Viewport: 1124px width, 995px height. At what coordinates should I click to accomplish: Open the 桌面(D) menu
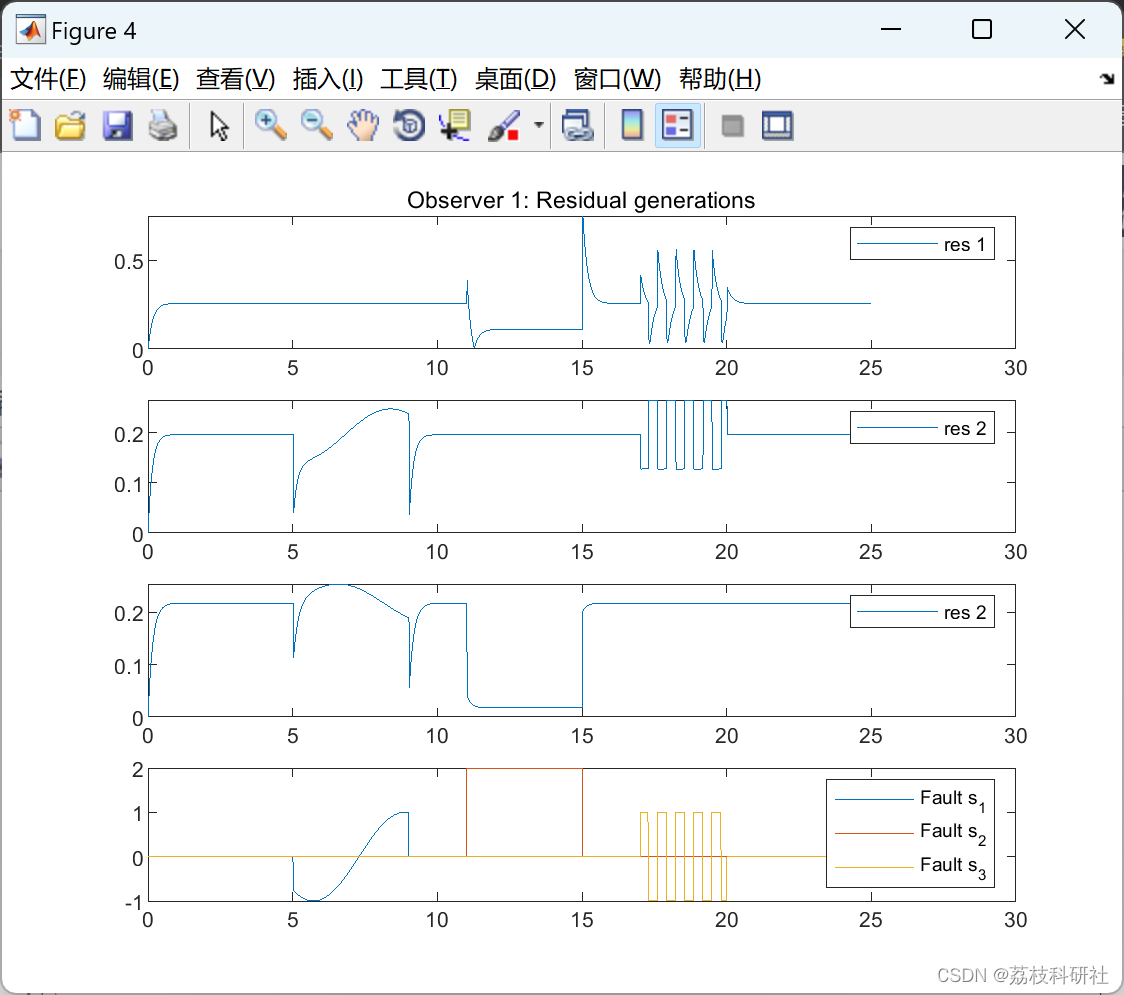pyautogui.click(x=515, y=79)
